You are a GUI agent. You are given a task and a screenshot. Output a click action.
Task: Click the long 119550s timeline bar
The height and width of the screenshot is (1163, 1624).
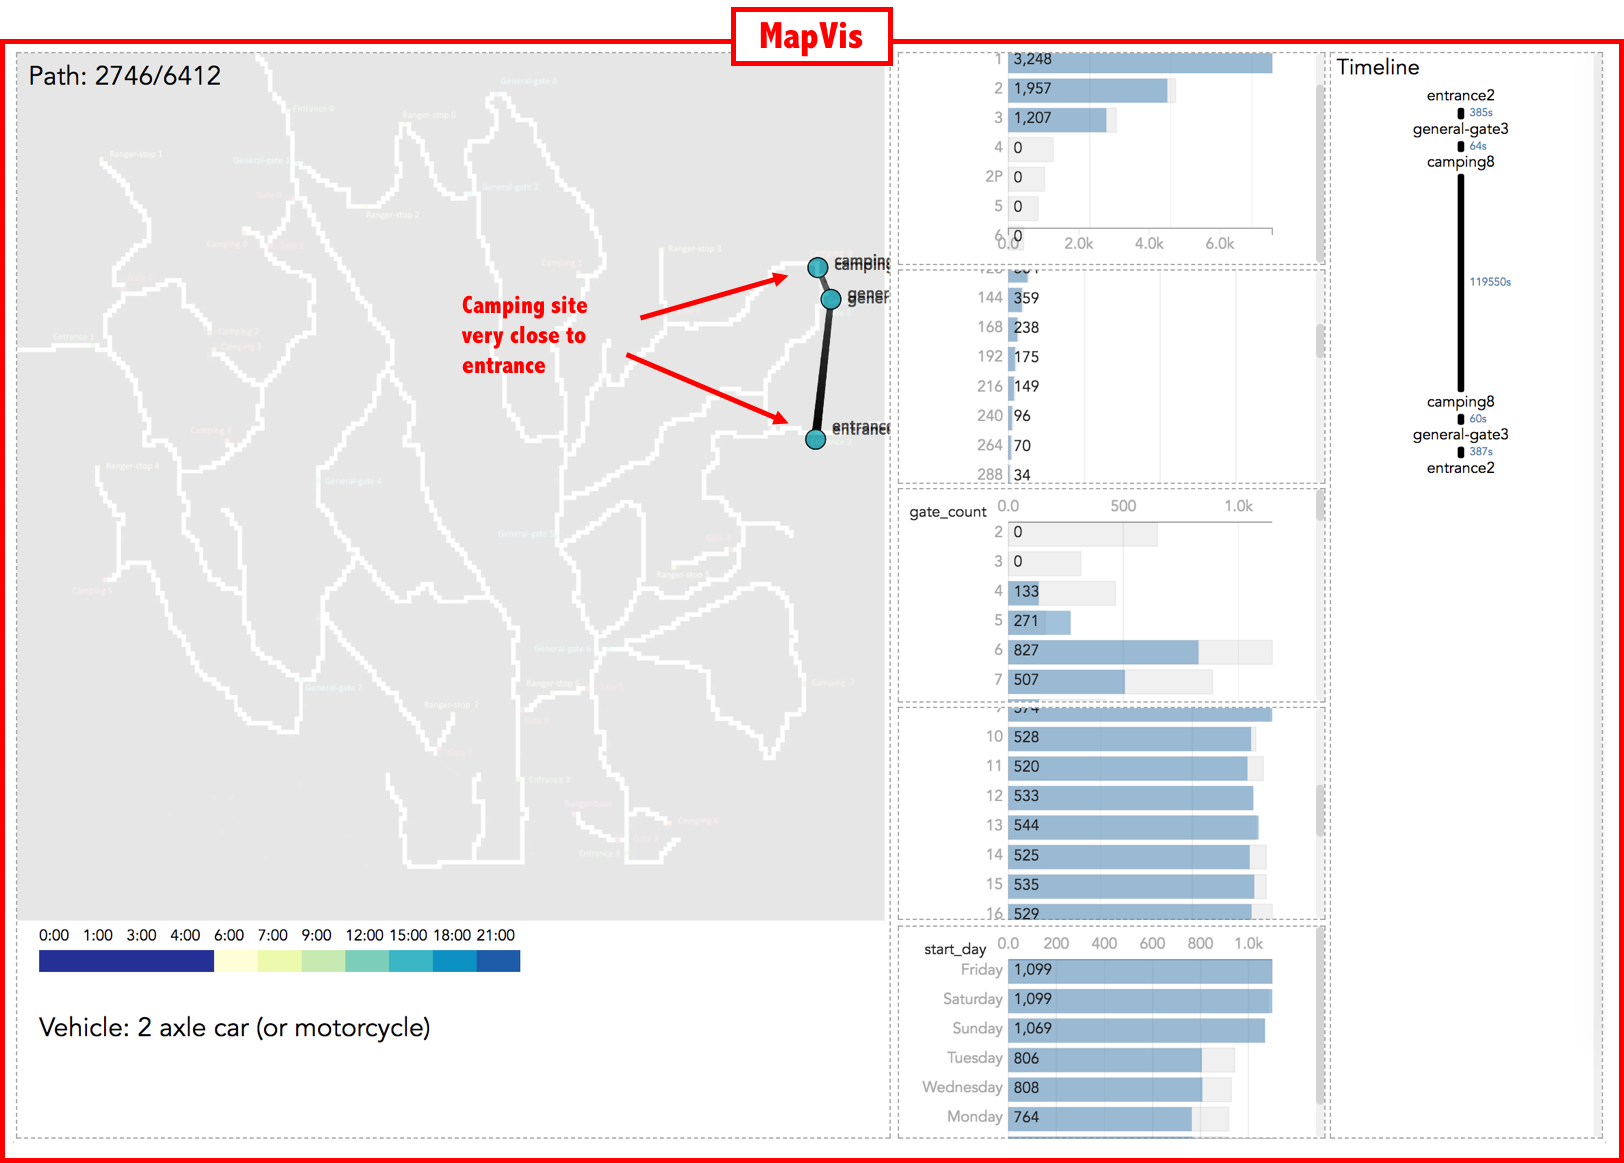click(x=1461, y=282)
